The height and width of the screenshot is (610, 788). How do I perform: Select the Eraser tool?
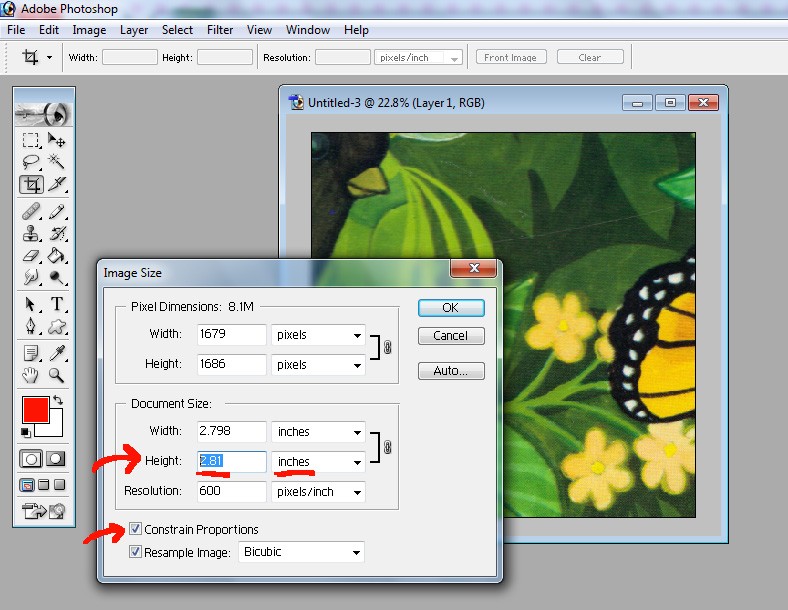point(31,256)
